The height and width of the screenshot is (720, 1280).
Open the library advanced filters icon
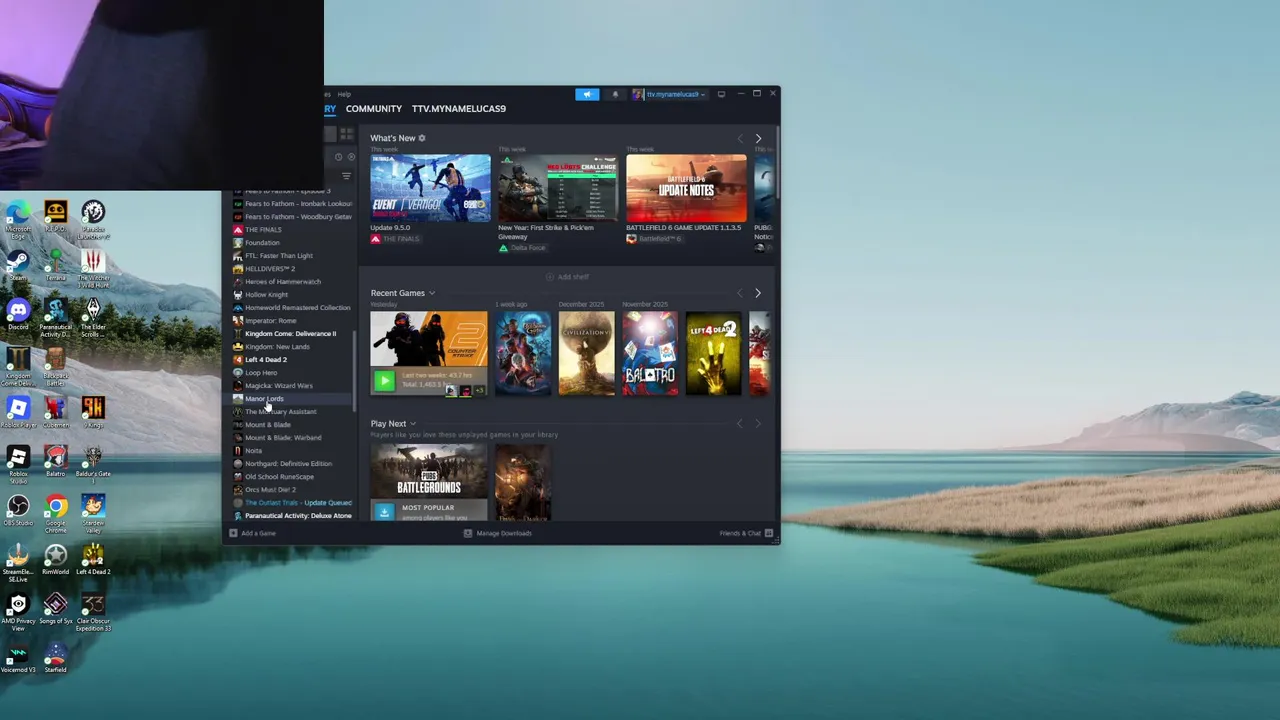click(346, 176)
